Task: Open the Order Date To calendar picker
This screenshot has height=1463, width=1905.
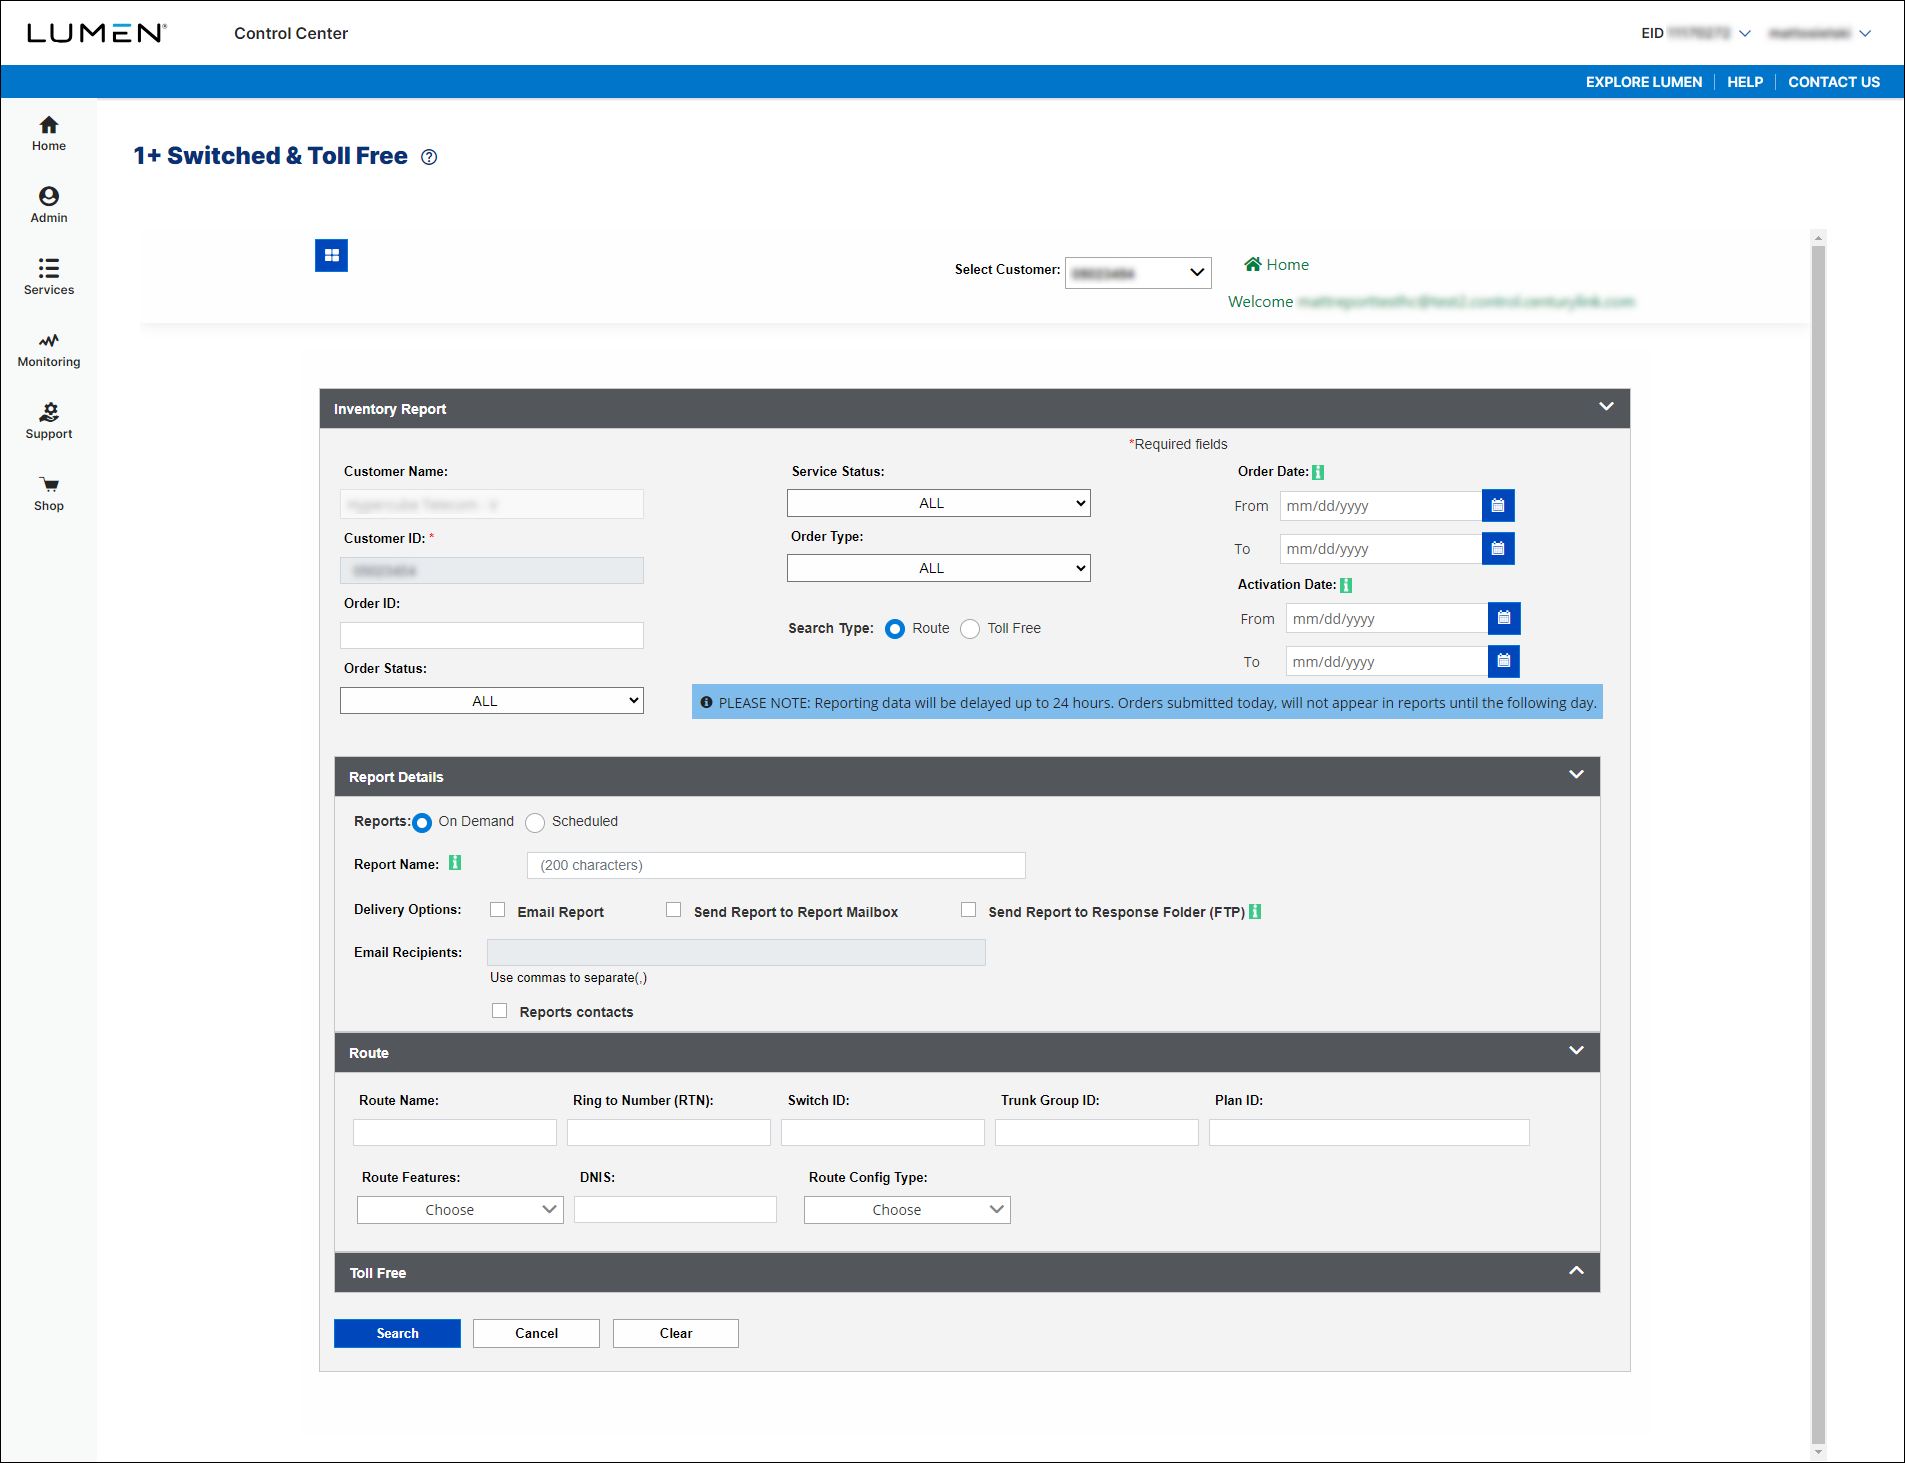Action: [1498, 549]
